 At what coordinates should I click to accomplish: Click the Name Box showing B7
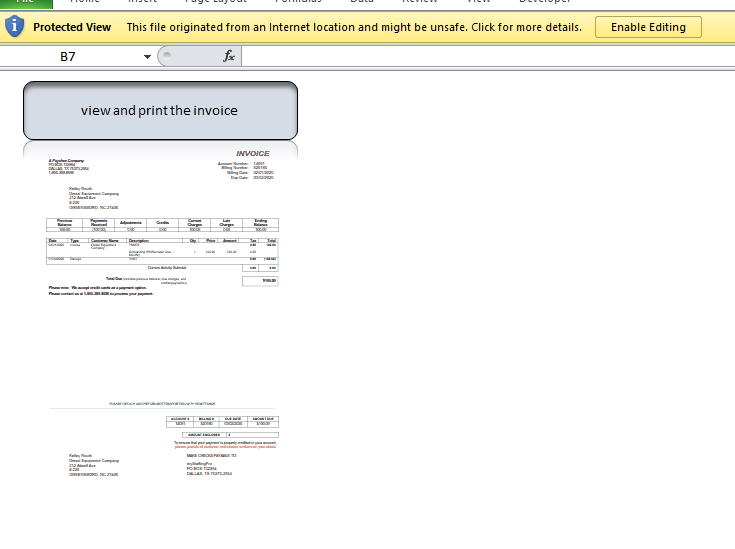pos(68,57)
